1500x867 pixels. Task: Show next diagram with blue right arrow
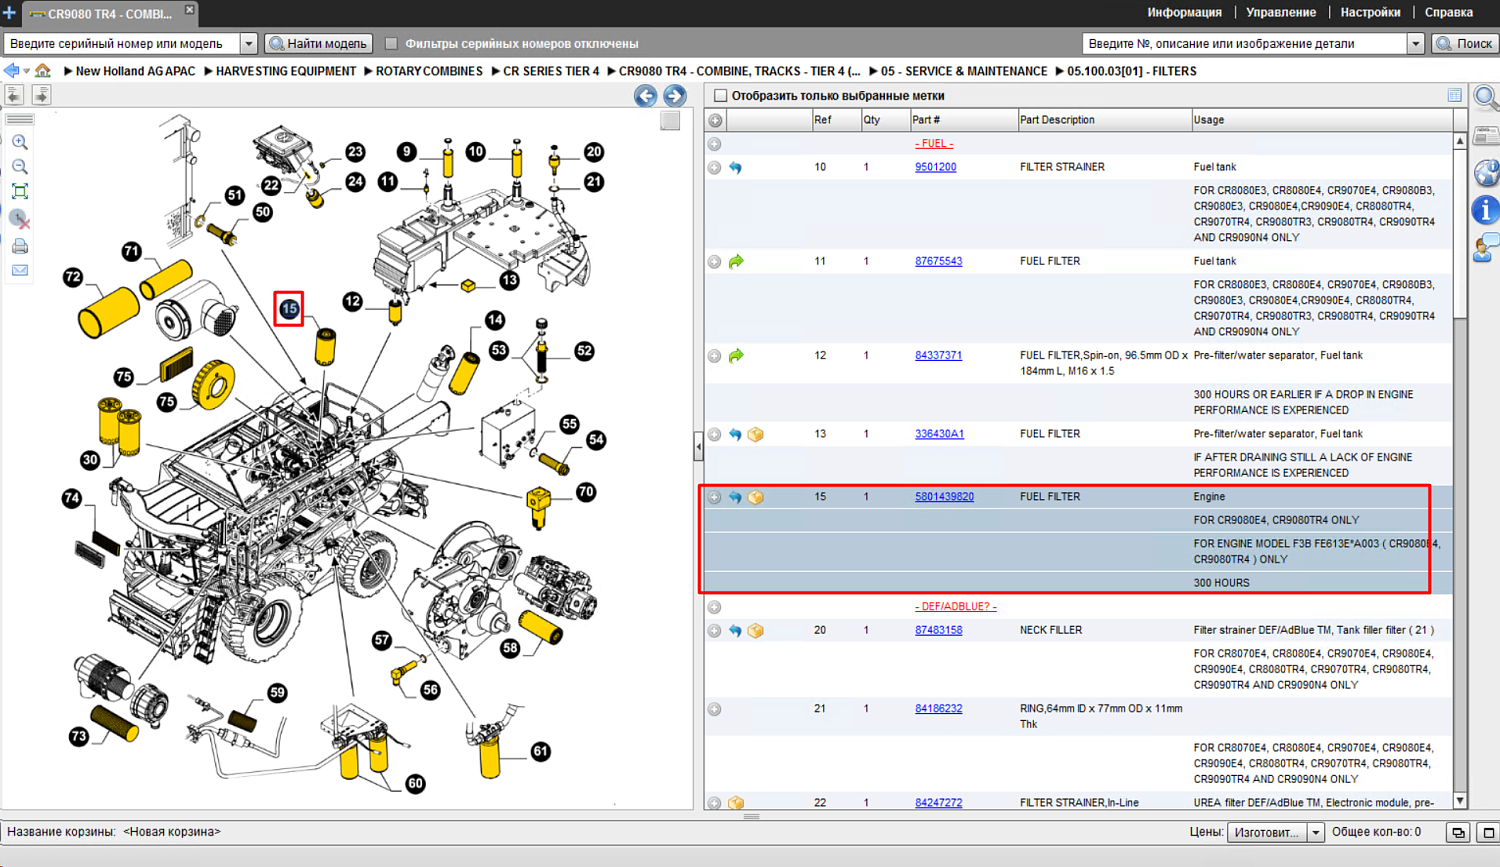pyautogui.click(x=675, y=95)
